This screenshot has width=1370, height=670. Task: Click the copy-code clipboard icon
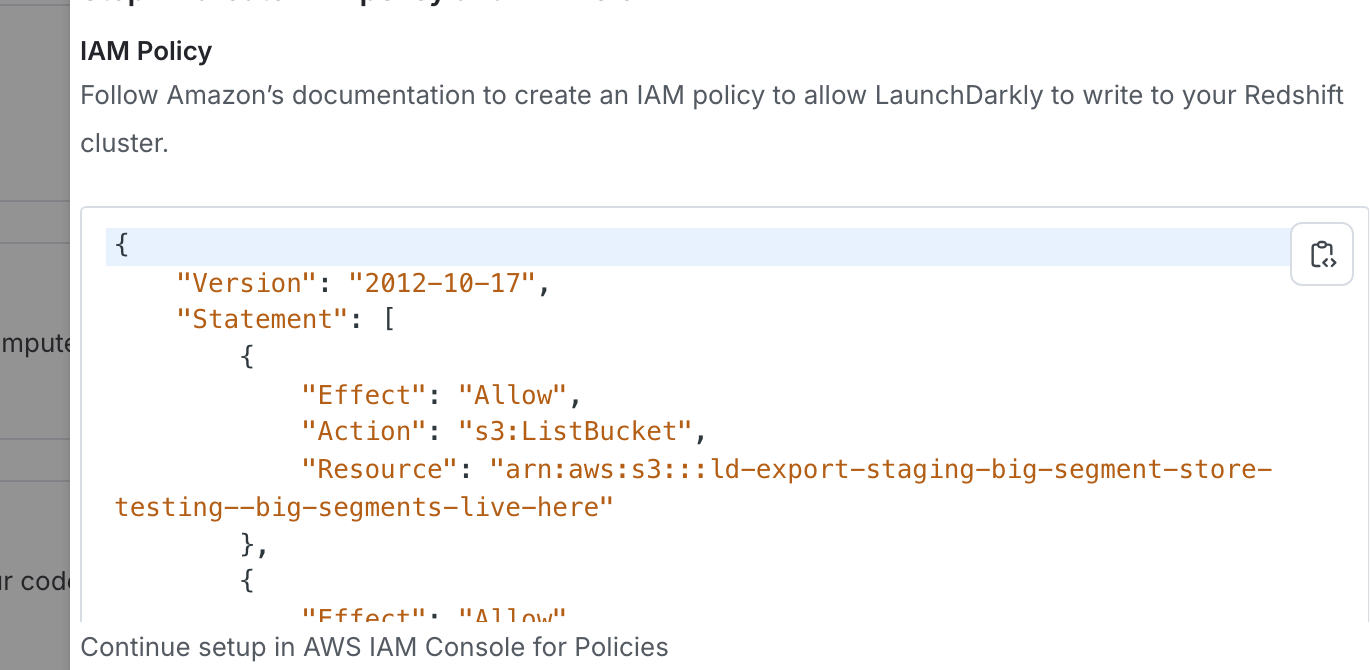(x=1321, y=254)
